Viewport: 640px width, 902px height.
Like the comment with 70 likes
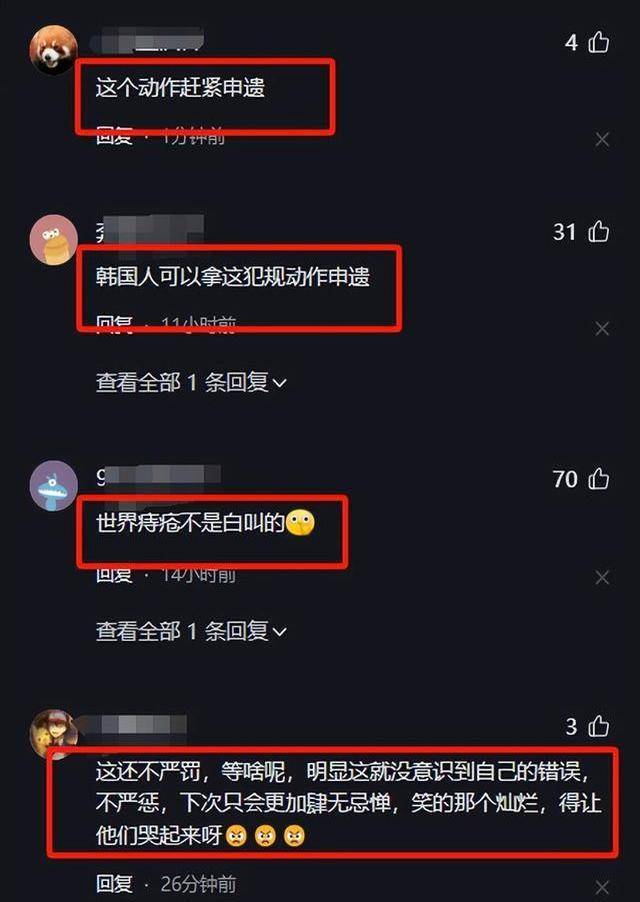coord(599,479)
